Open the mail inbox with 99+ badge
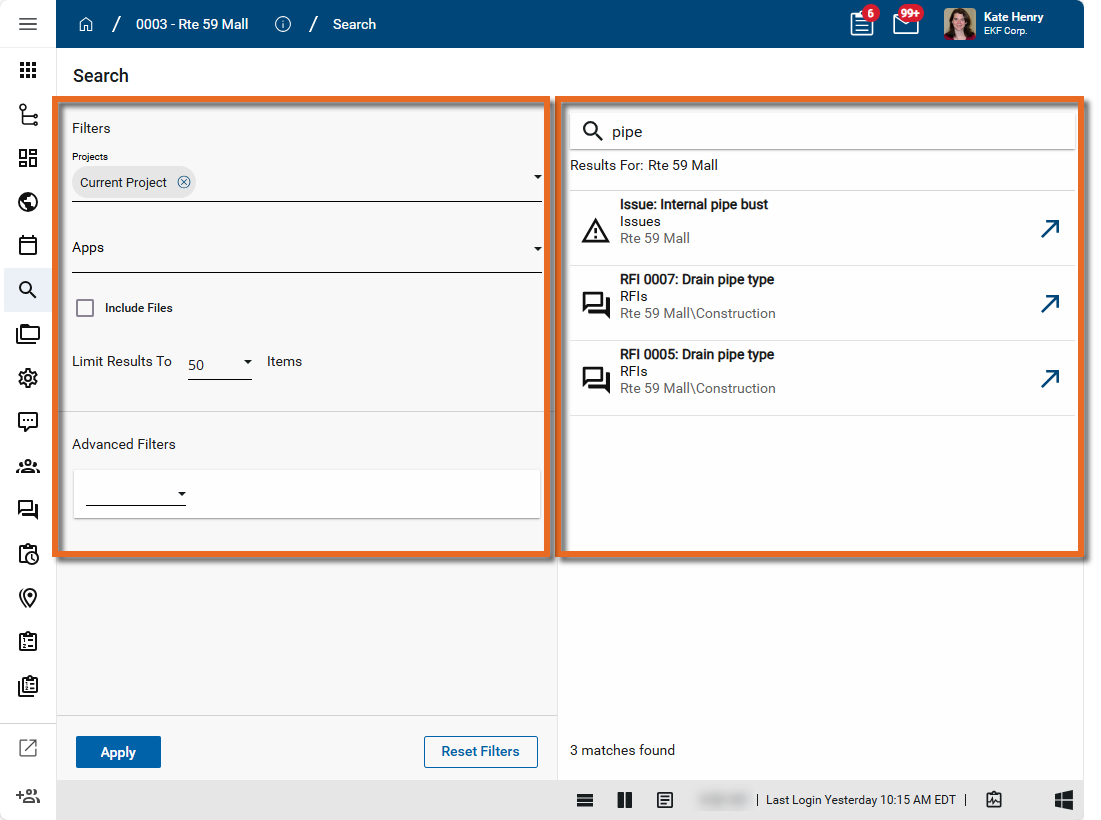 click(x=905, y=24)
